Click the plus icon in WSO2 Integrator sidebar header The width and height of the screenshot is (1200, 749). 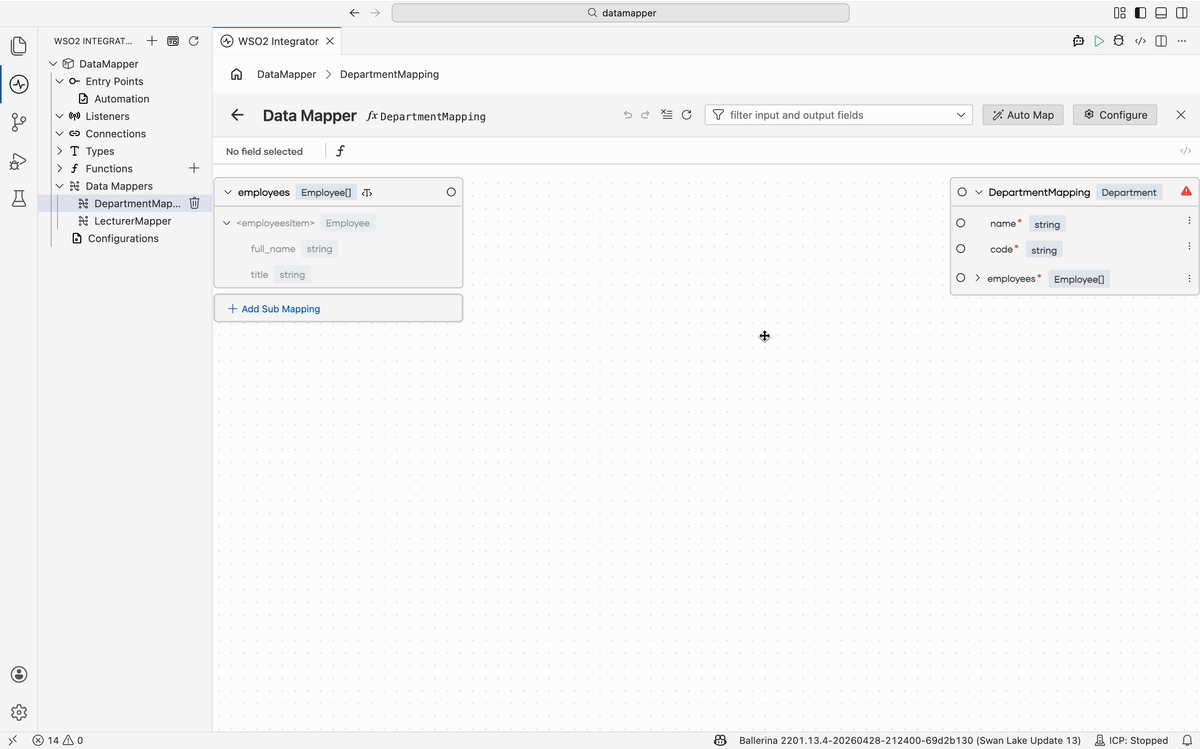point(152,41)
